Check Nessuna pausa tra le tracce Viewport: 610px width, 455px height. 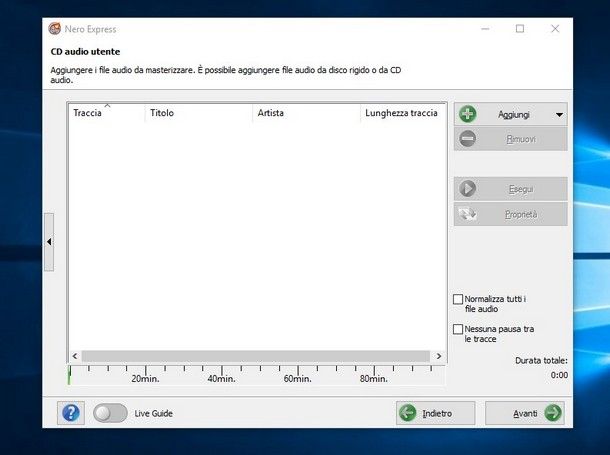[458, 329]
